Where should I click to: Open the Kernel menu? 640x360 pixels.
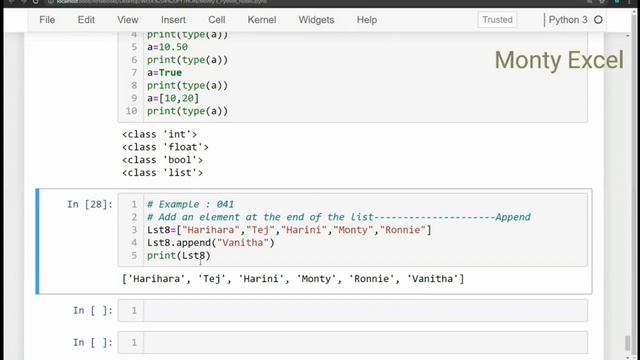[262, 20]
